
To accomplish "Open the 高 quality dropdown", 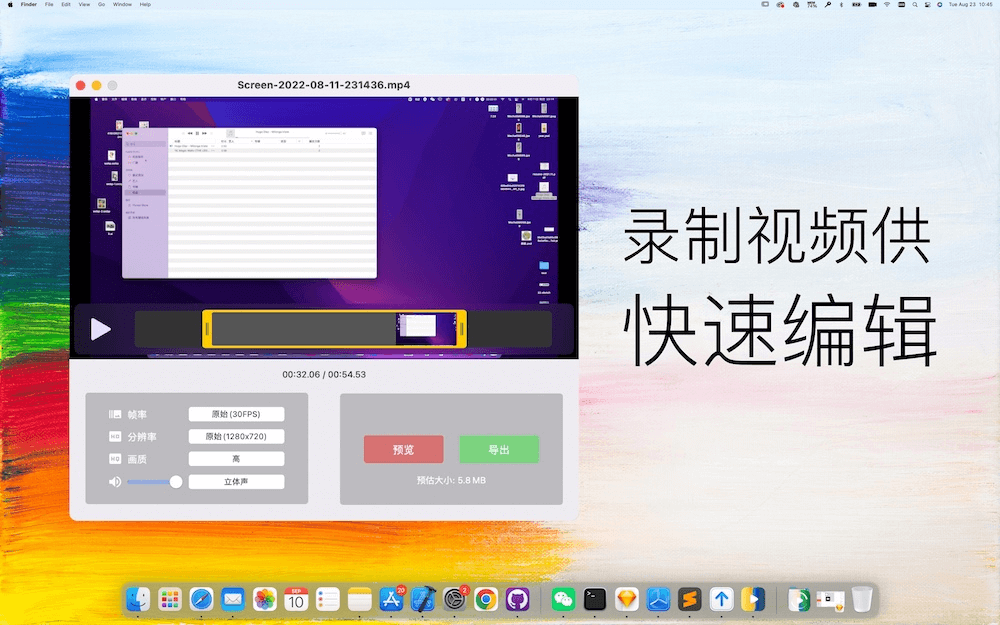I will click(237, 458).
